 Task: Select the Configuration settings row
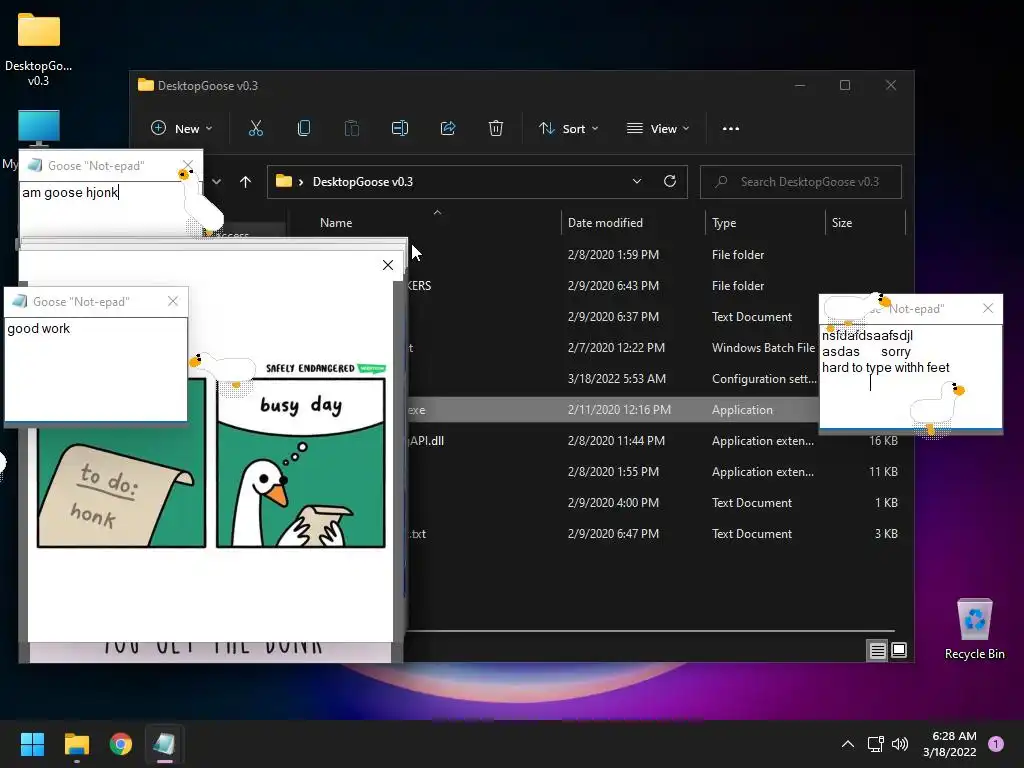pos(613,379)
